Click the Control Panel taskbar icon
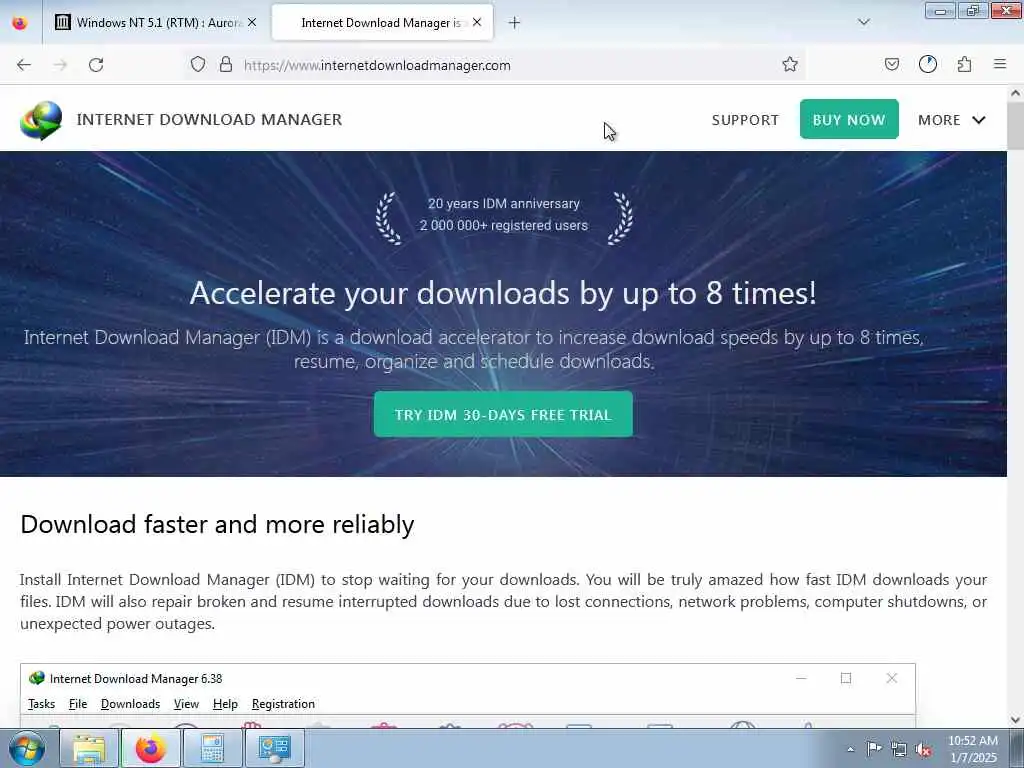This screenshot has width=1024, height=768. 274,748
